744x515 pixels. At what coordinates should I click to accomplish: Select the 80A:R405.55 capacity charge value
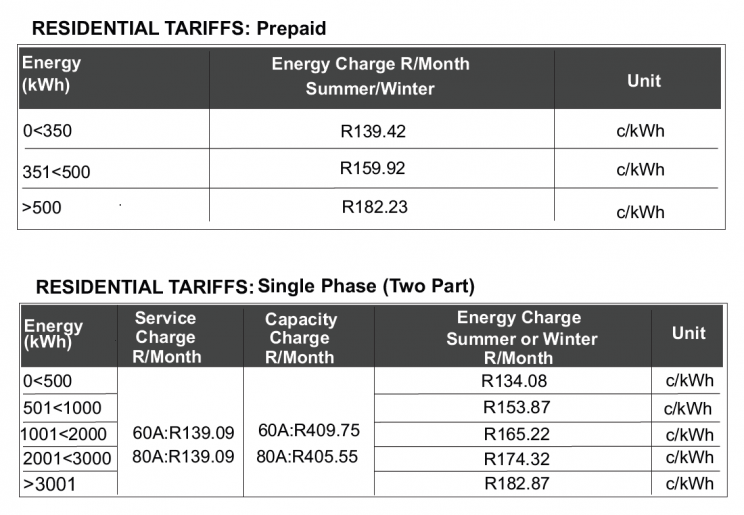[308, 457]
